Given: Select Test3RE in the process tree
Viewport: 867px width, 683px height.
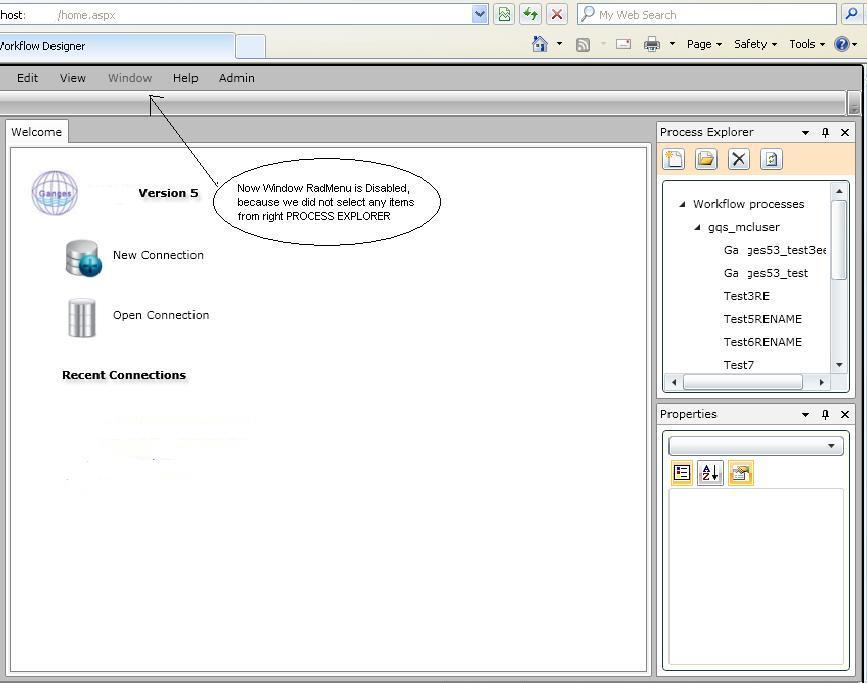Looking at the screenshot, I should pyautogui.click(x=746, y=296).
